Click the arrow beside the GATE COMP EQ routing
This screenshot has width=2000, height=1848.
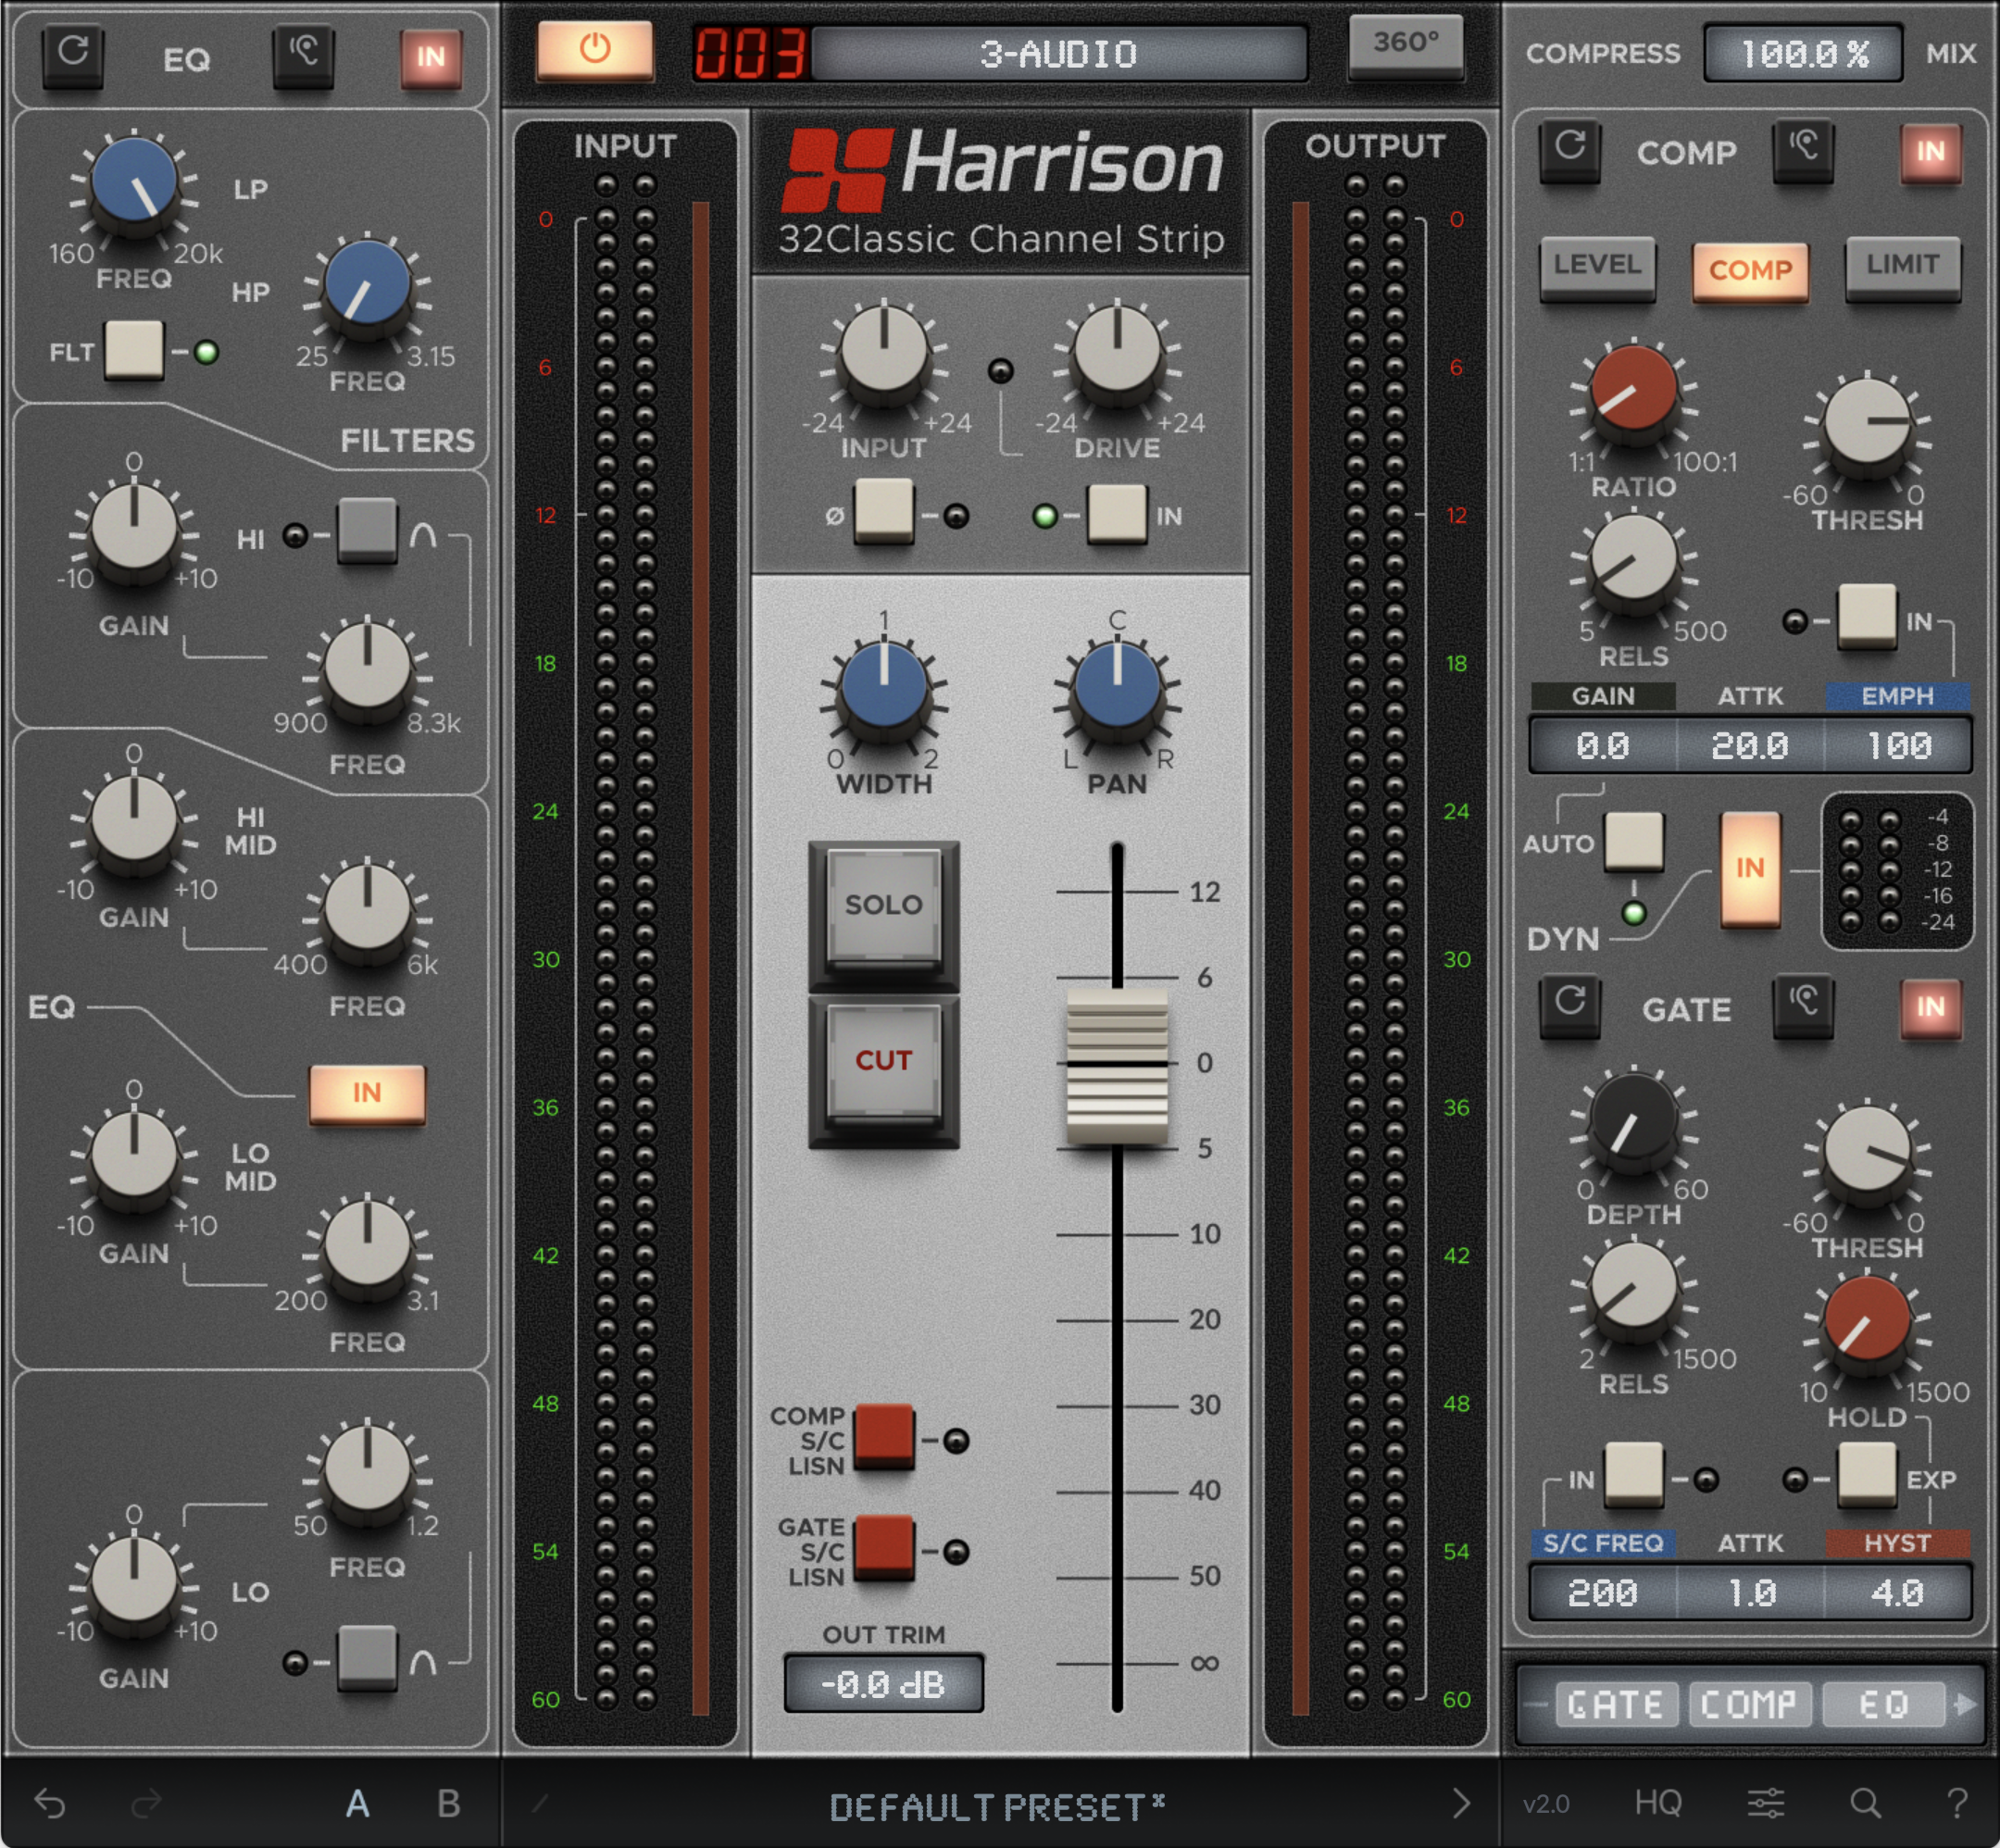[1965, 1704]
